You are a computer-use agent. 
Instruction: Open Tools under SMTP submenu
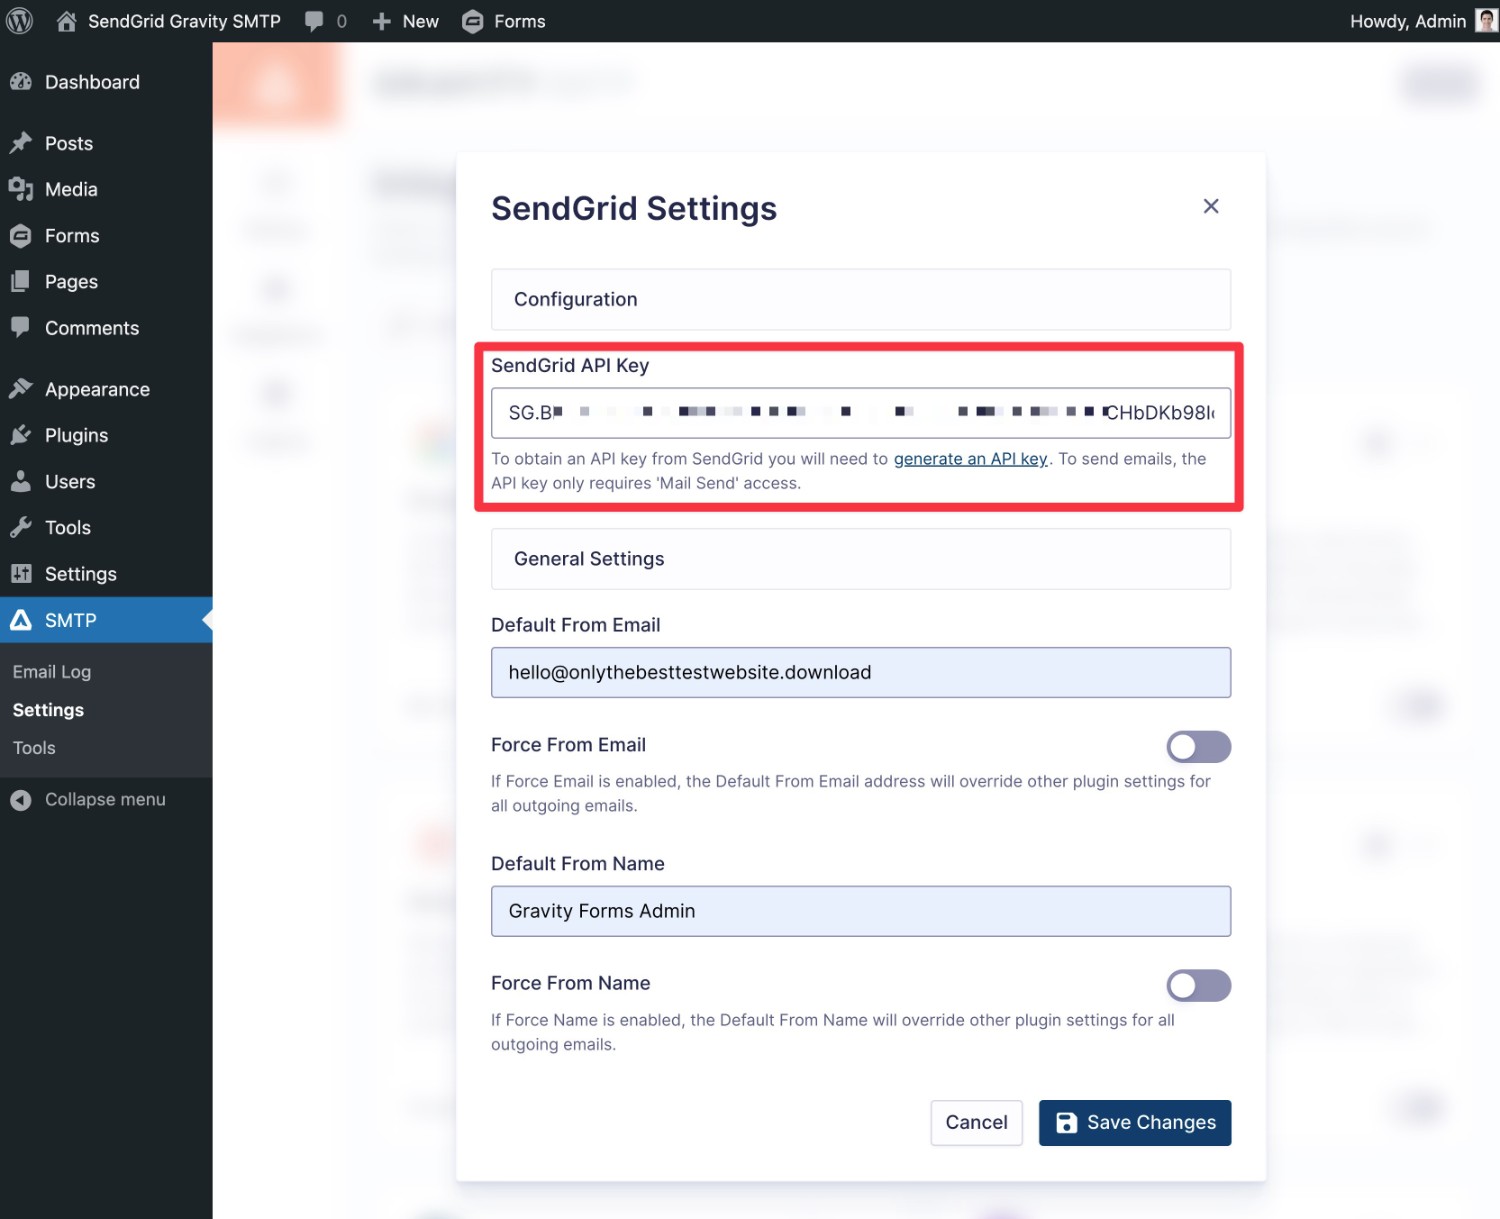(34, 748)
